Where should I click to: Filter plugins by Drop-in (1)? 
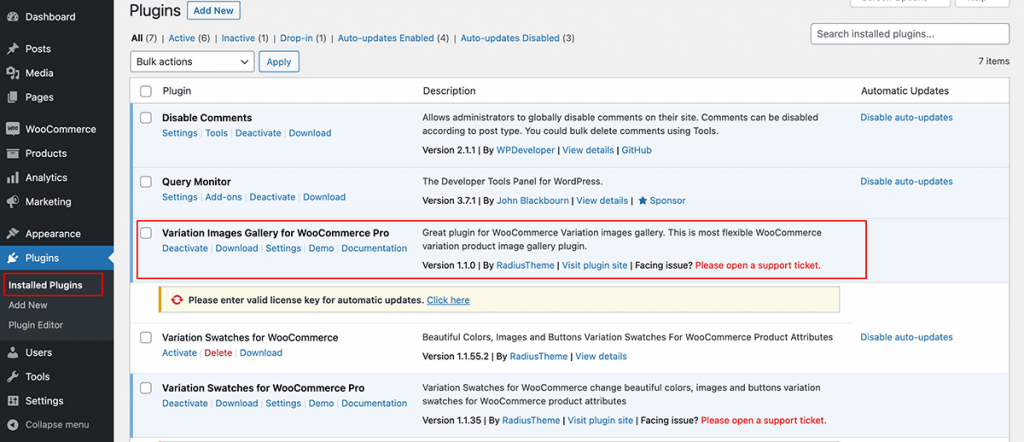click(x=303, y=38)
